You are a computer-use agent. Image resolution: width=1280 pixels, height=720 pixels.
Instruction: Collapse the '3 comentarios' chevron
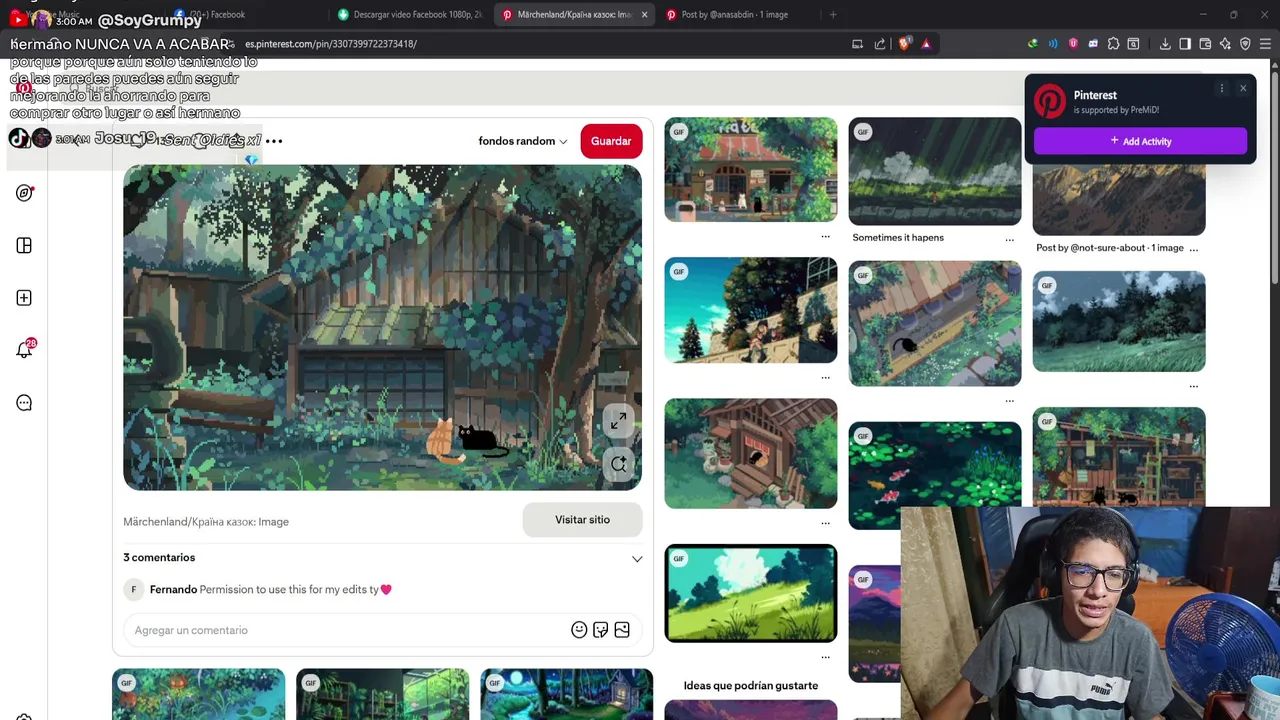(x=637, y=559)
